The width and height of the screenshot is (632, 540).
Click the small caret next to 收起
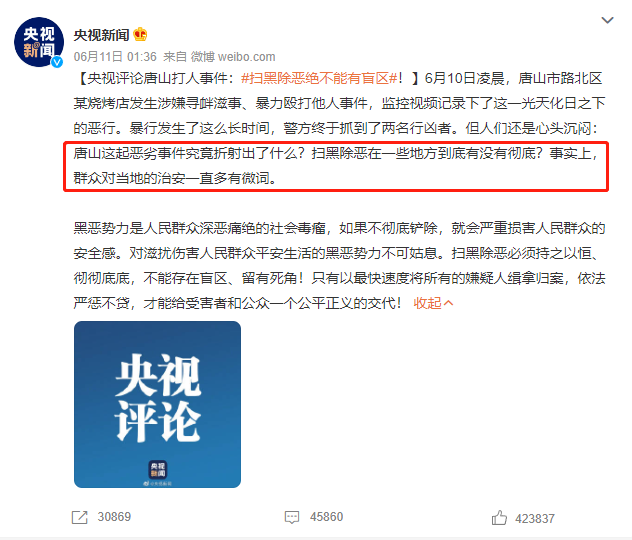[449, 303]
